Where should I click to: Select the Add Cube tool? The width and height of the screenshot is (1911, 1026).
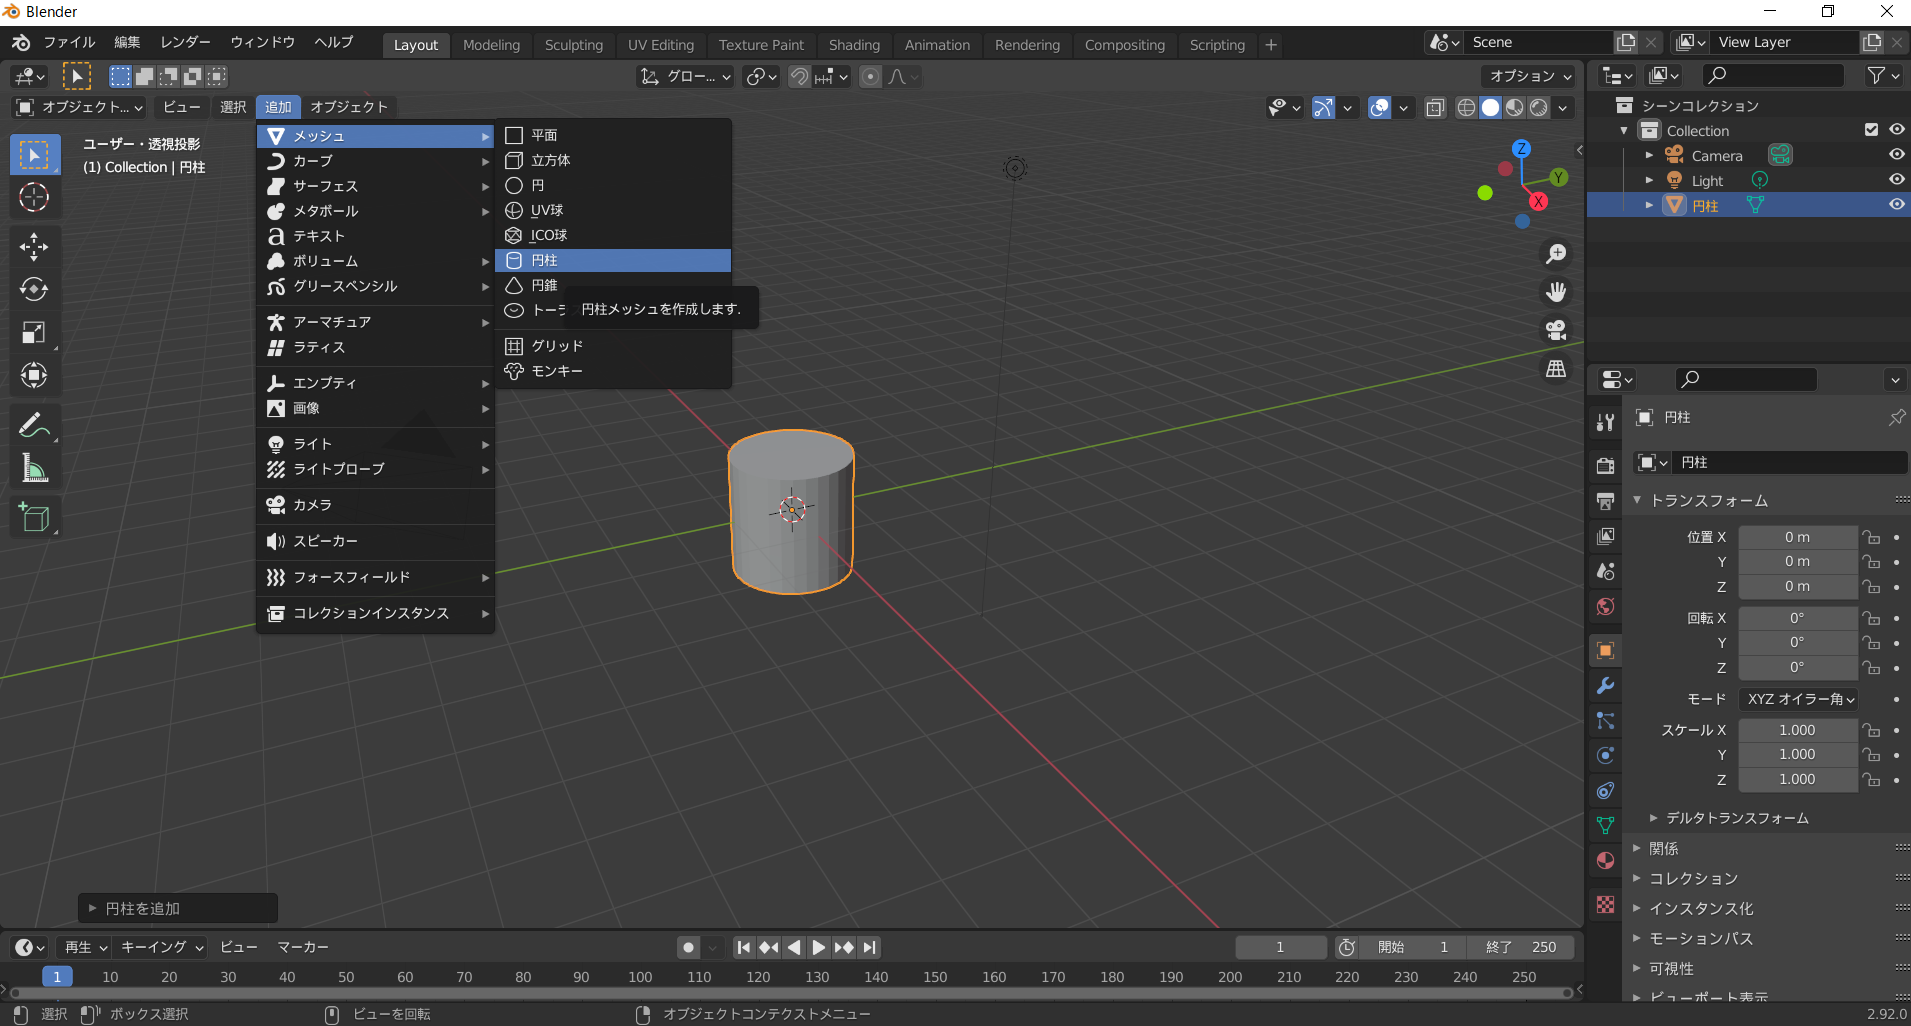pos(34,517)
